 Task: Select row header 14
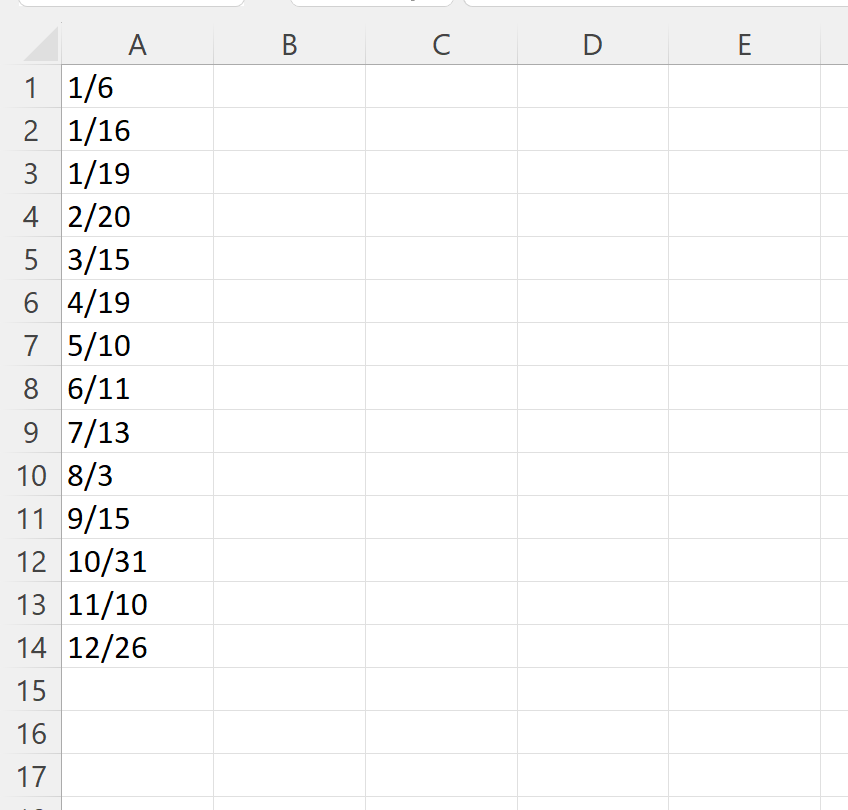33,647
